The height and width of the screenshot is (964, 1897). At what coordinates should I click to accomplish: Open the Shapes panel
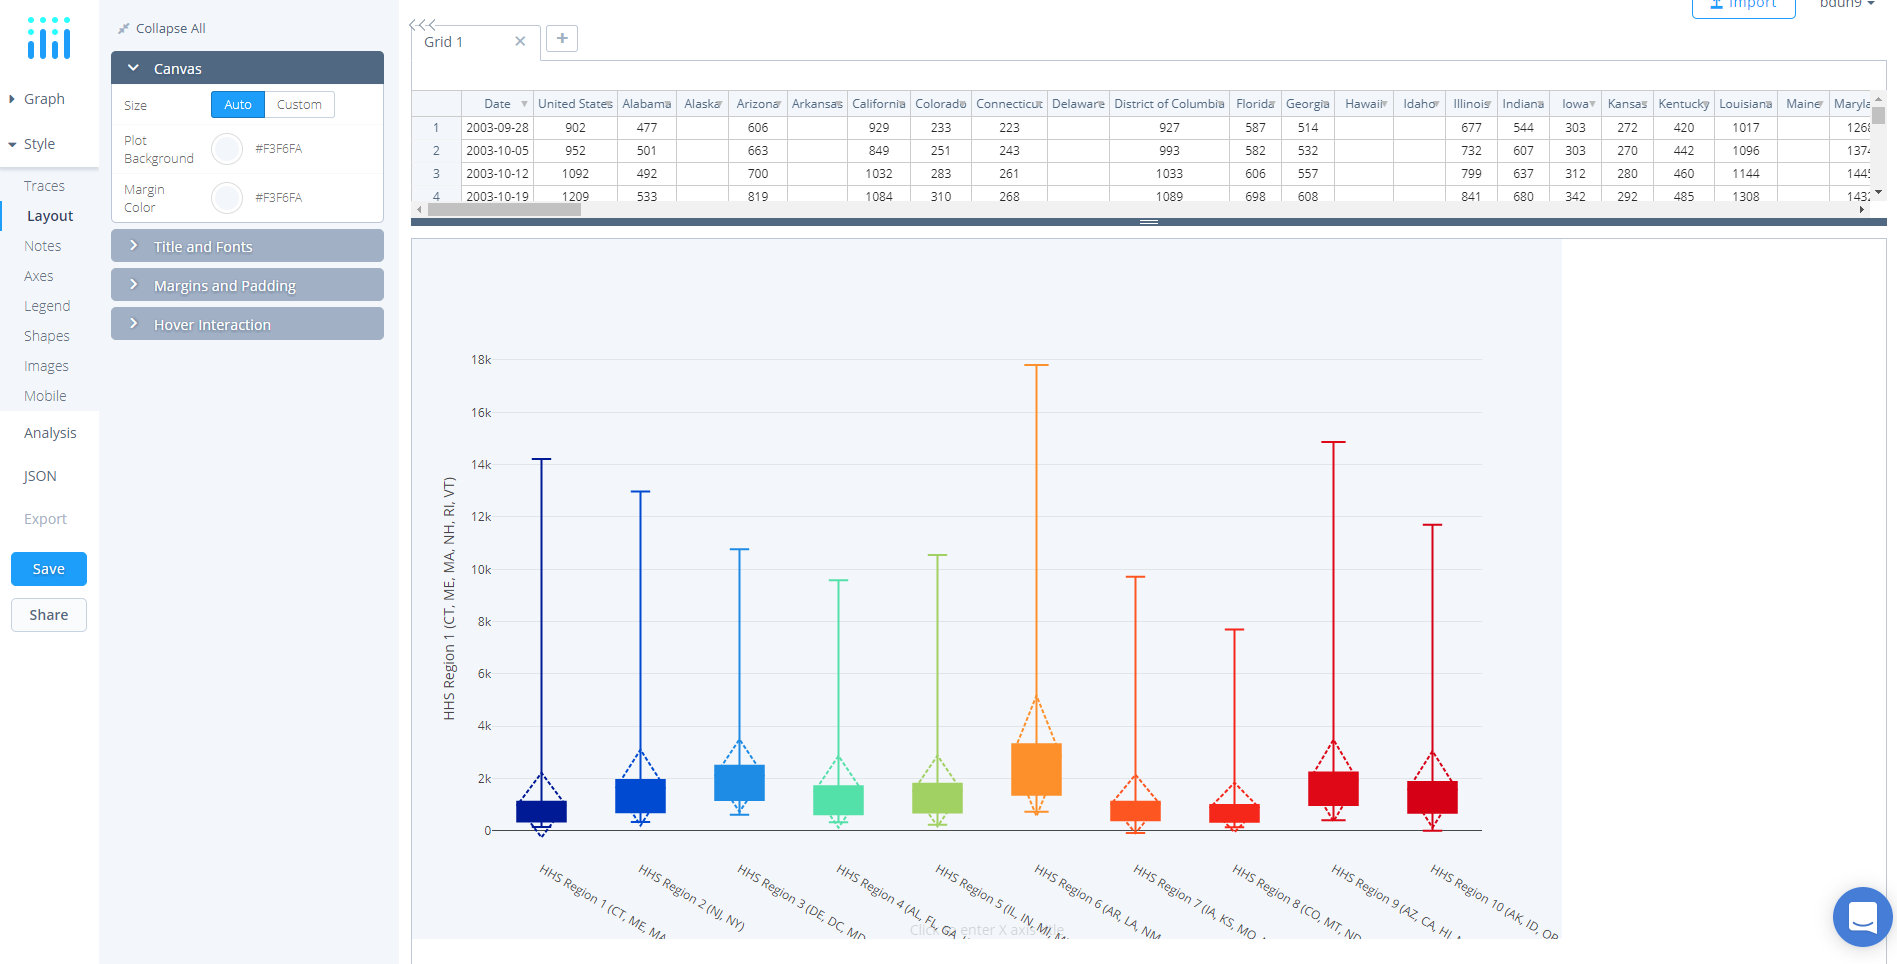coord(47,336)
